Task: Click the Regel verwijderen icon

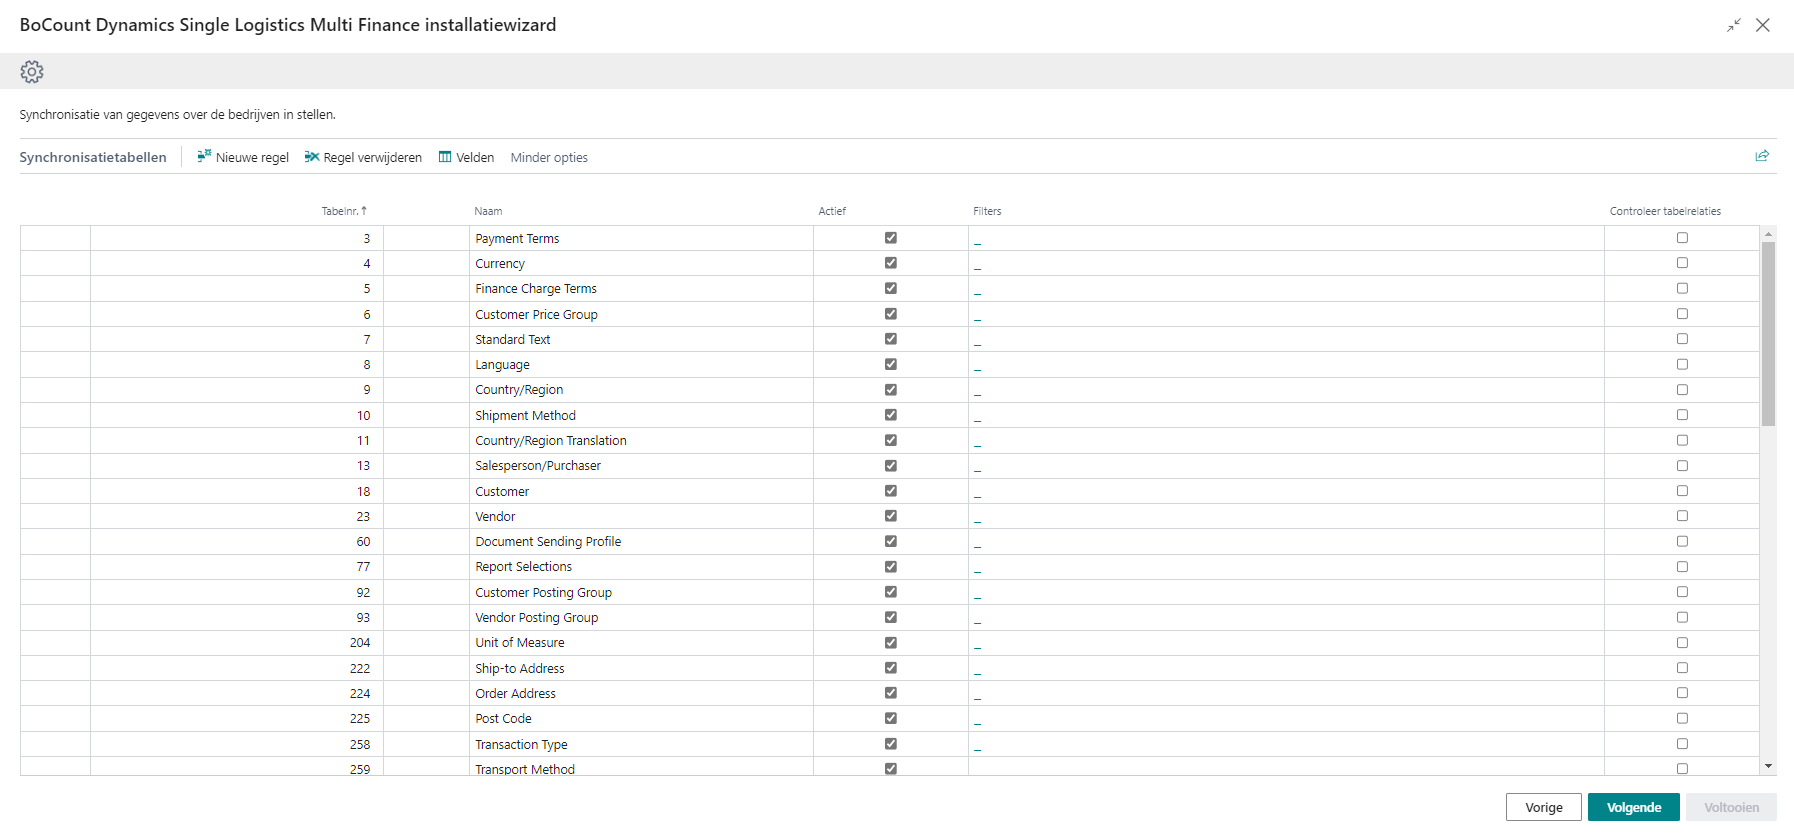Action: click(x=312, y=157)
